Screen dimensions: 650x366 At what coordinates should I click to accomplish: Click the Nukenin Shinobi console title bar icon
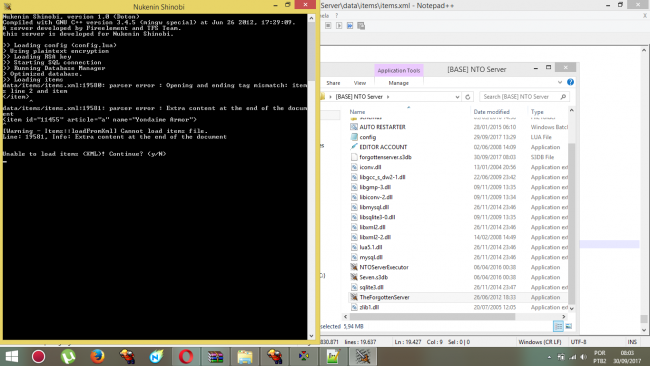7,6
